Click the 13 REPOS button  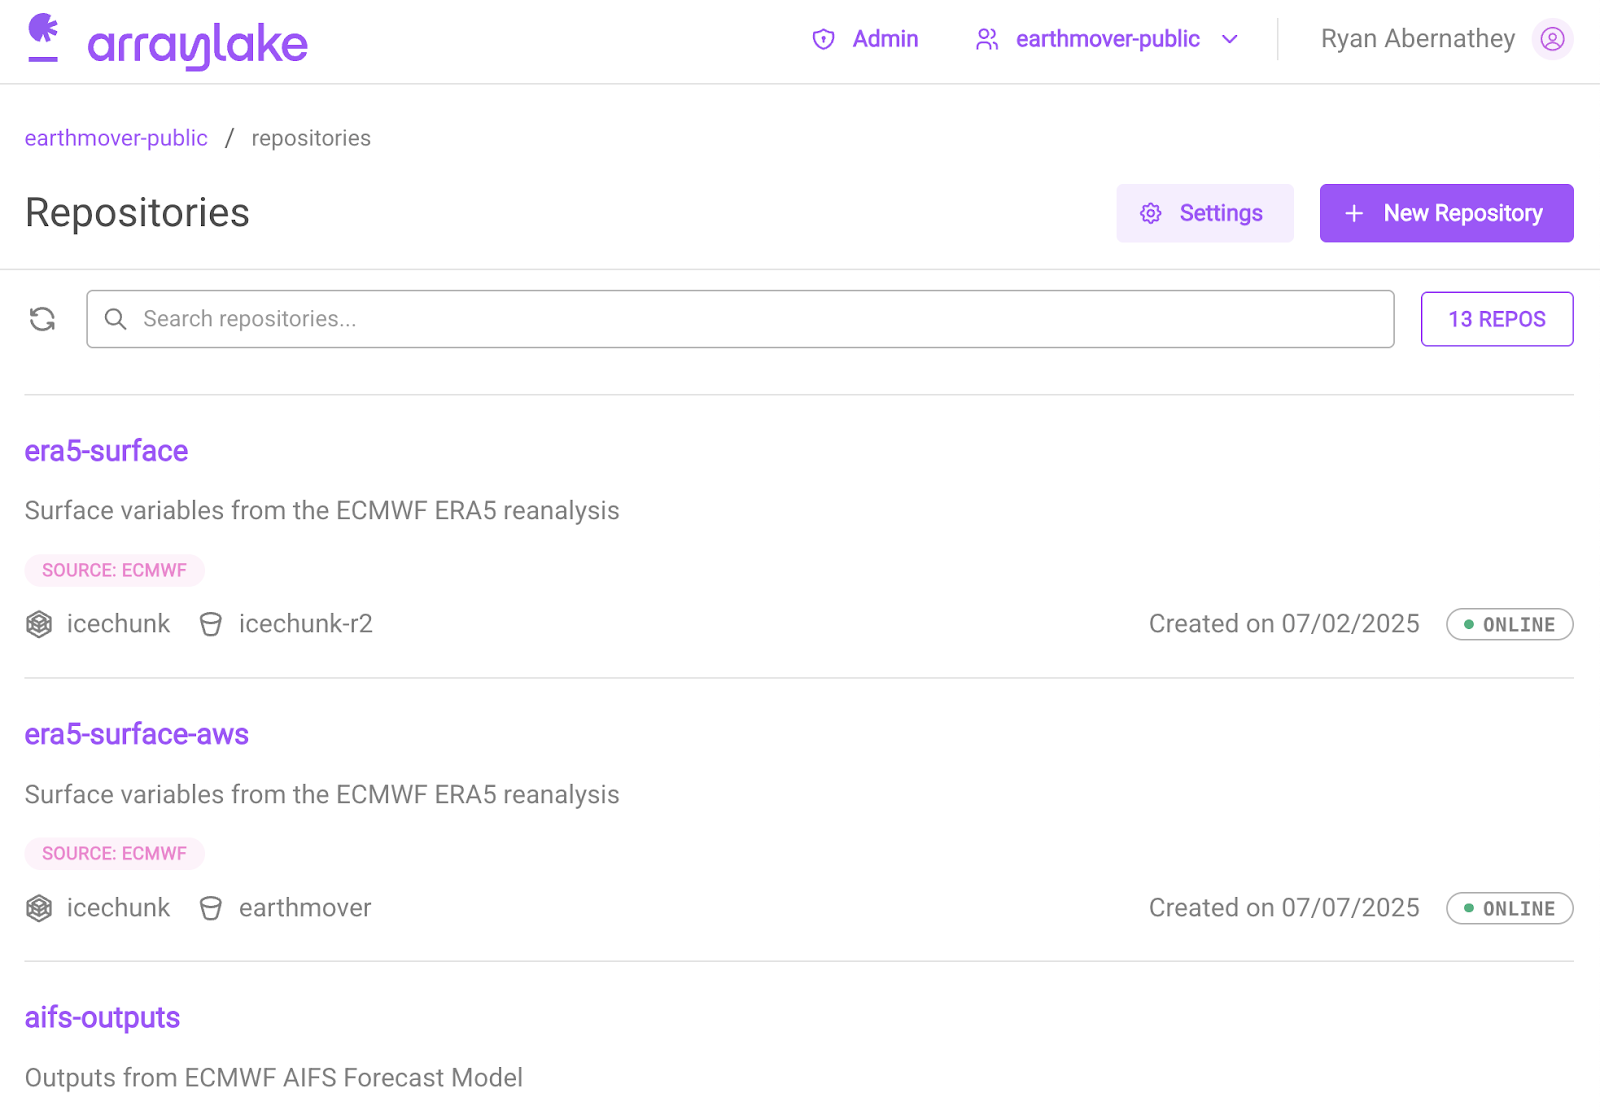[x=1496, y=319]
